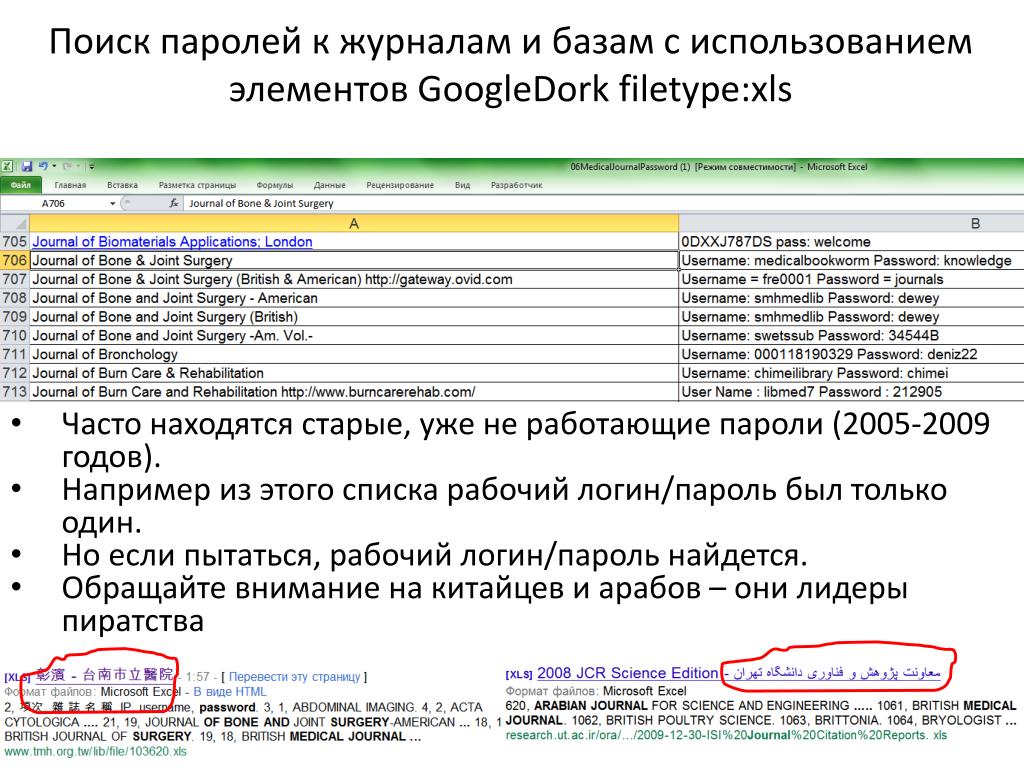Select row header 713

tap(14, 392)
